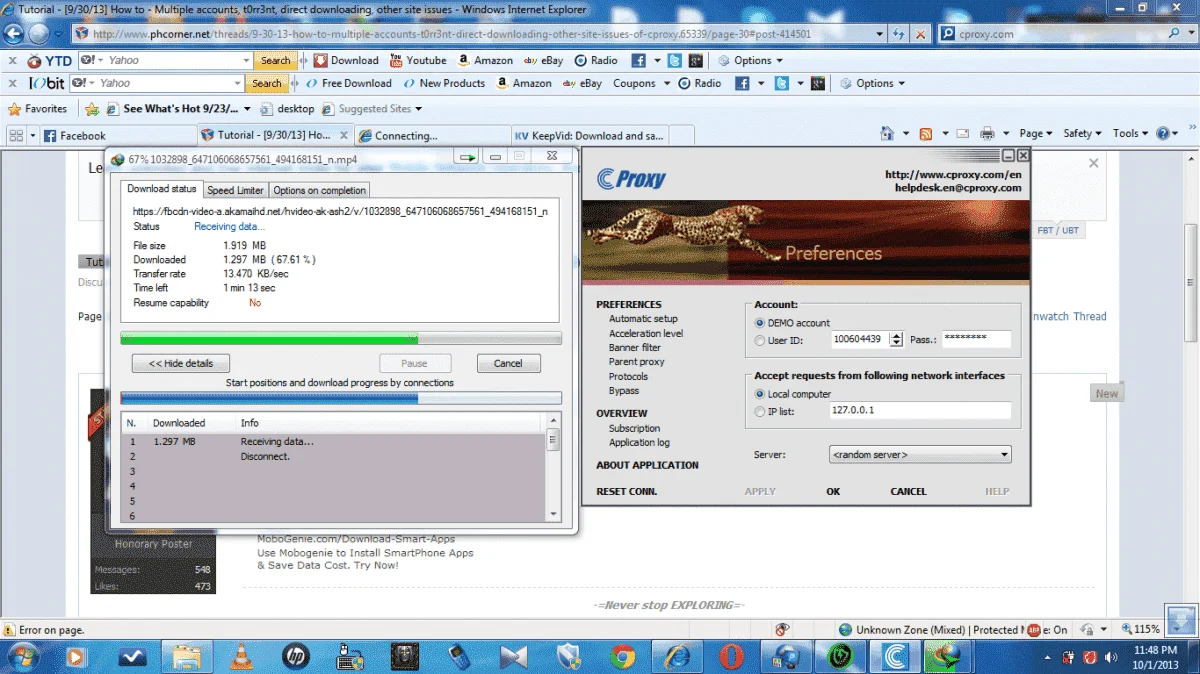Switch to Options on completion tab
Image resolution: width=1200 pixels, height=674 pixels.
tap(320, 190)
